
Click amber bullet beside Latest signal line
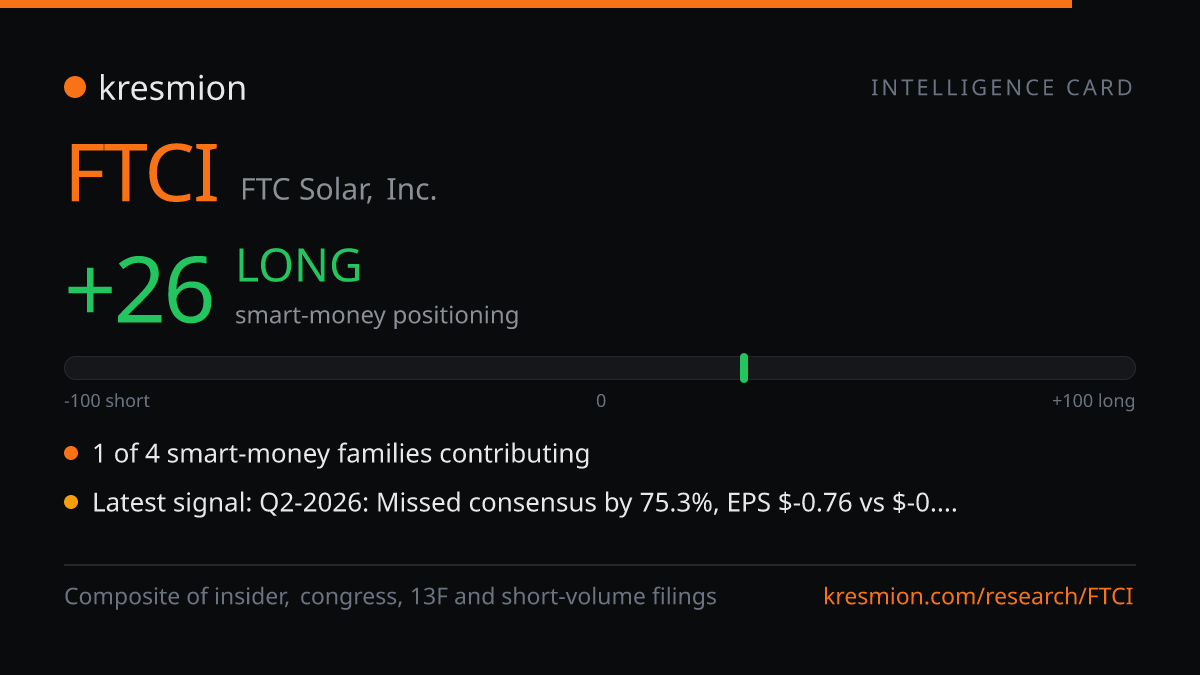pyautogui.click(x=71, y=503)
